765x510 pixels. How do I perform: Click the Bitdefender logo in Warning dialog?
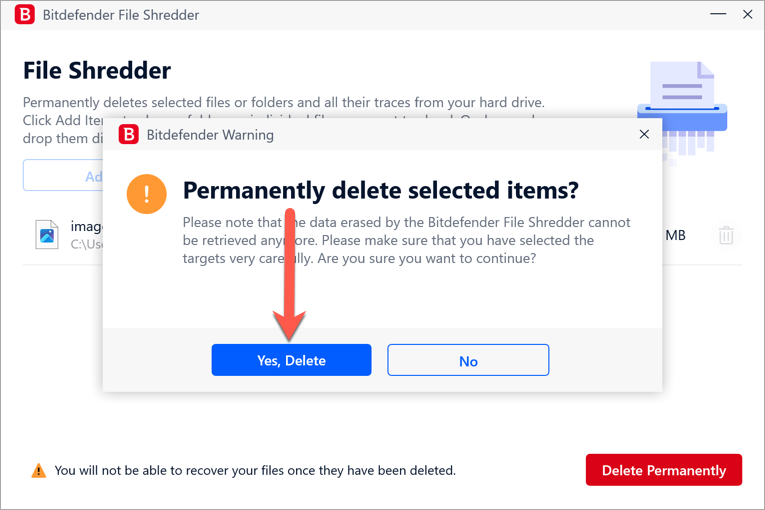click(129, 134)
